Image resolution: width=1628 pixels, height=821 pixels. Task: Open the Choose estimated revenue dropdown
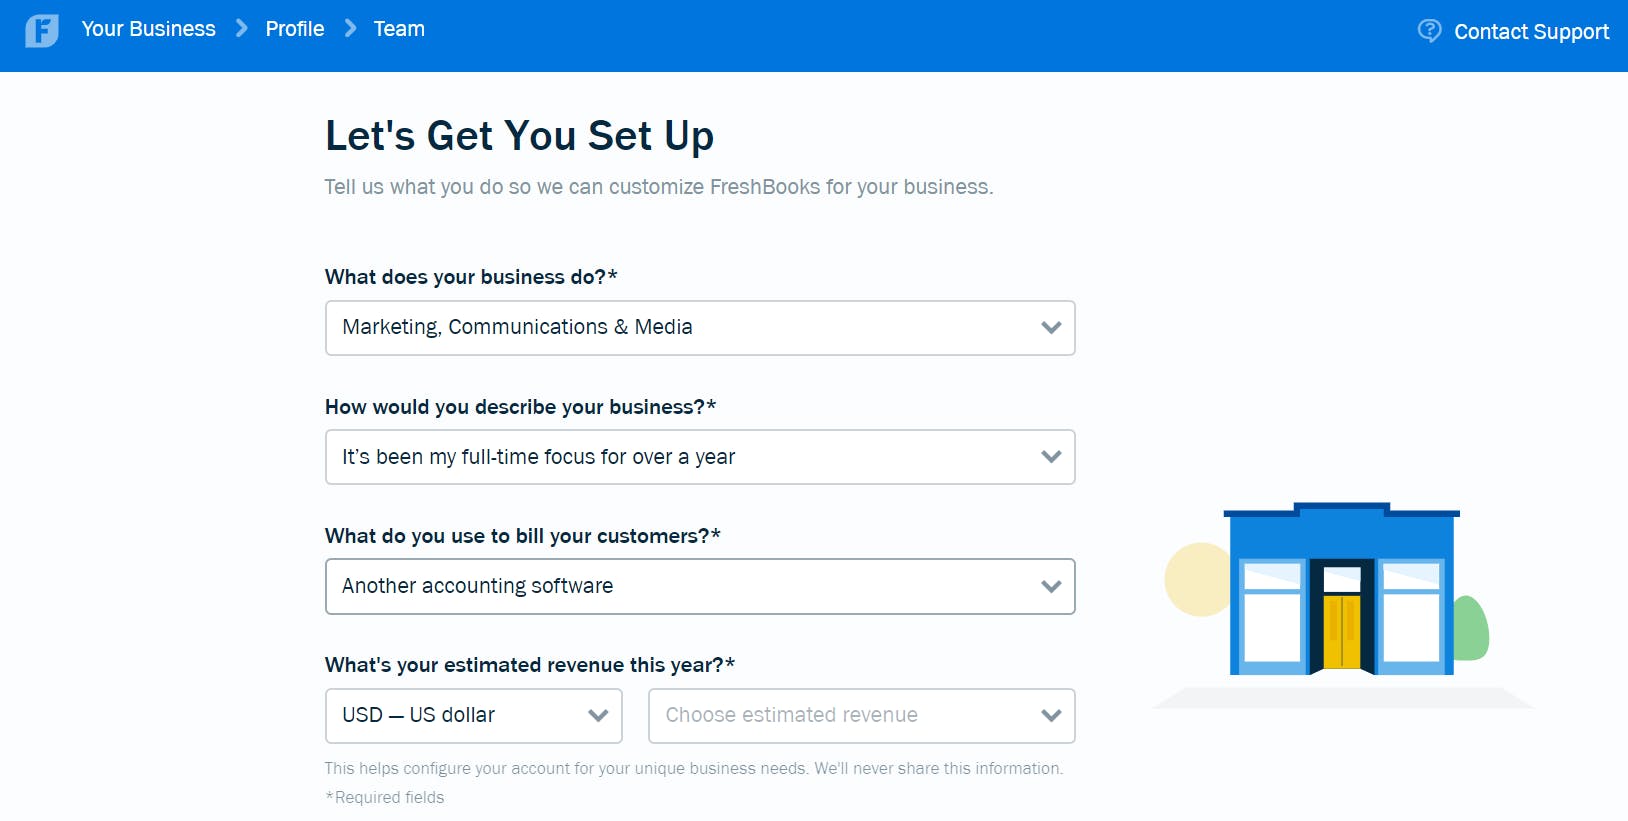861,716
